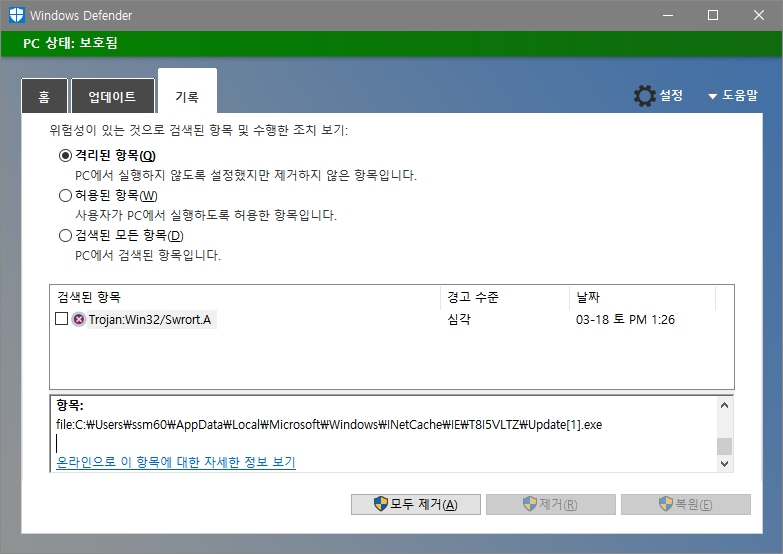The image size is (783, 554).
Task: Select the 격리된 항목 radio button
Action: pos(66,155)
